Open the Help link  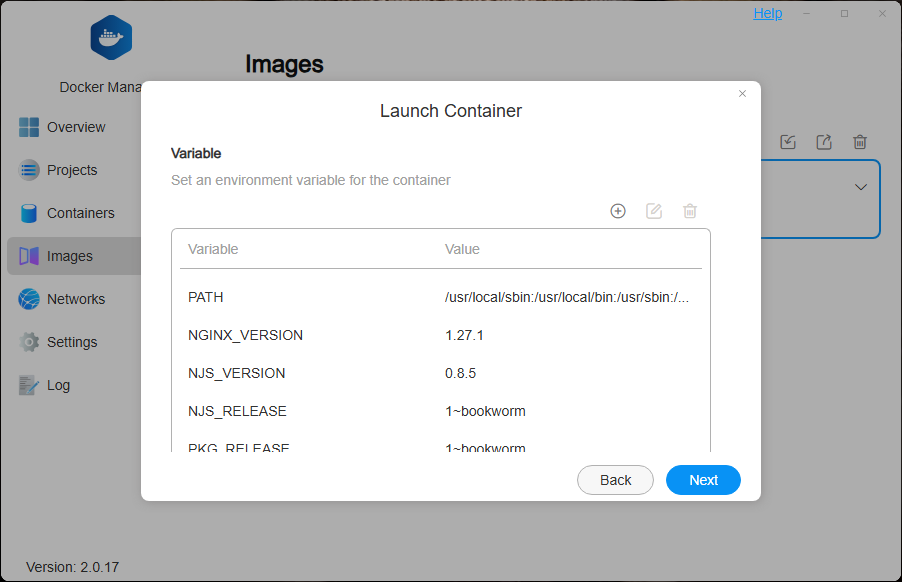(x=767, y=12)
